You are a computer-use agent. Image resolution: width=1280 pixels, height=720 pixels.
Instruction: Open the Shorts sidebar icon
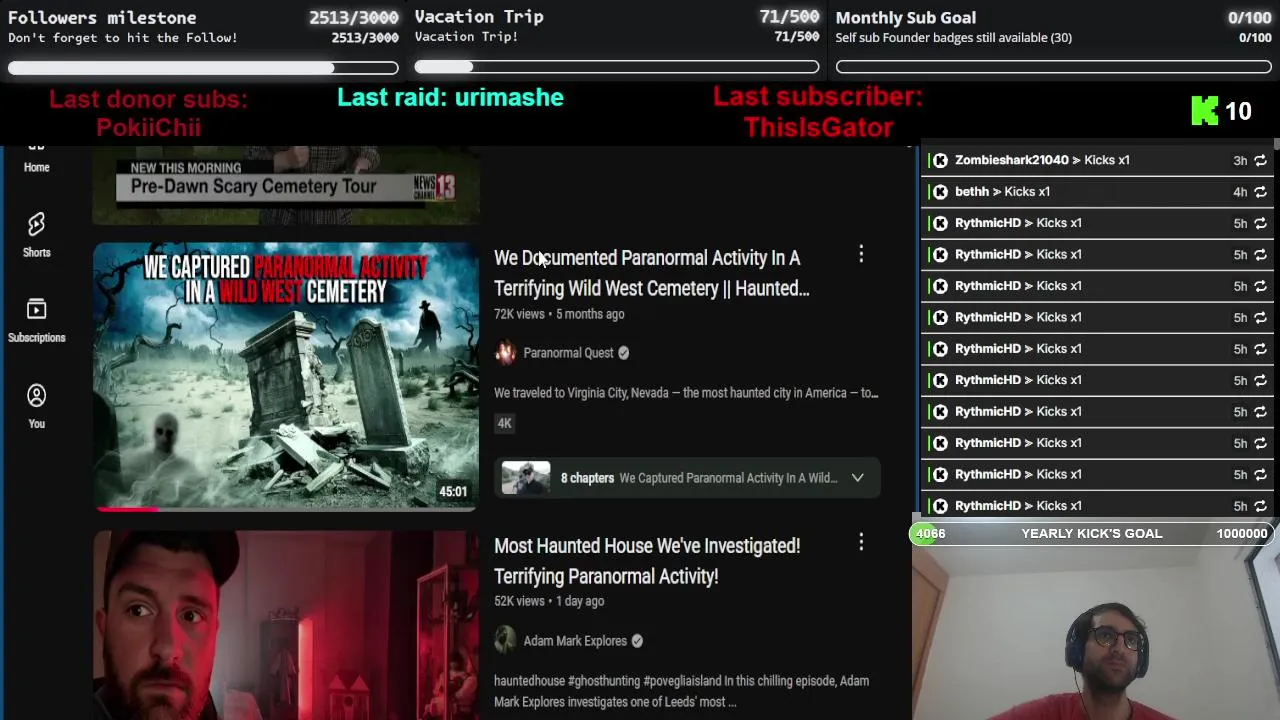[x=36, y=224]
